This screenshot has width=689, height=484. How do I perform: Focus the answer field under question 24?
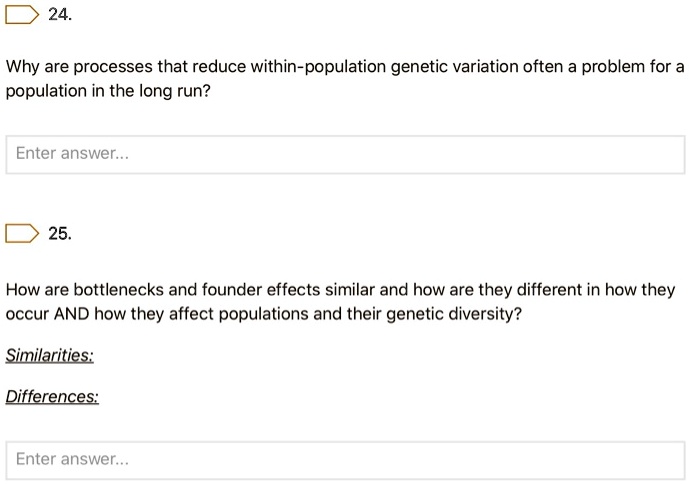345,154
